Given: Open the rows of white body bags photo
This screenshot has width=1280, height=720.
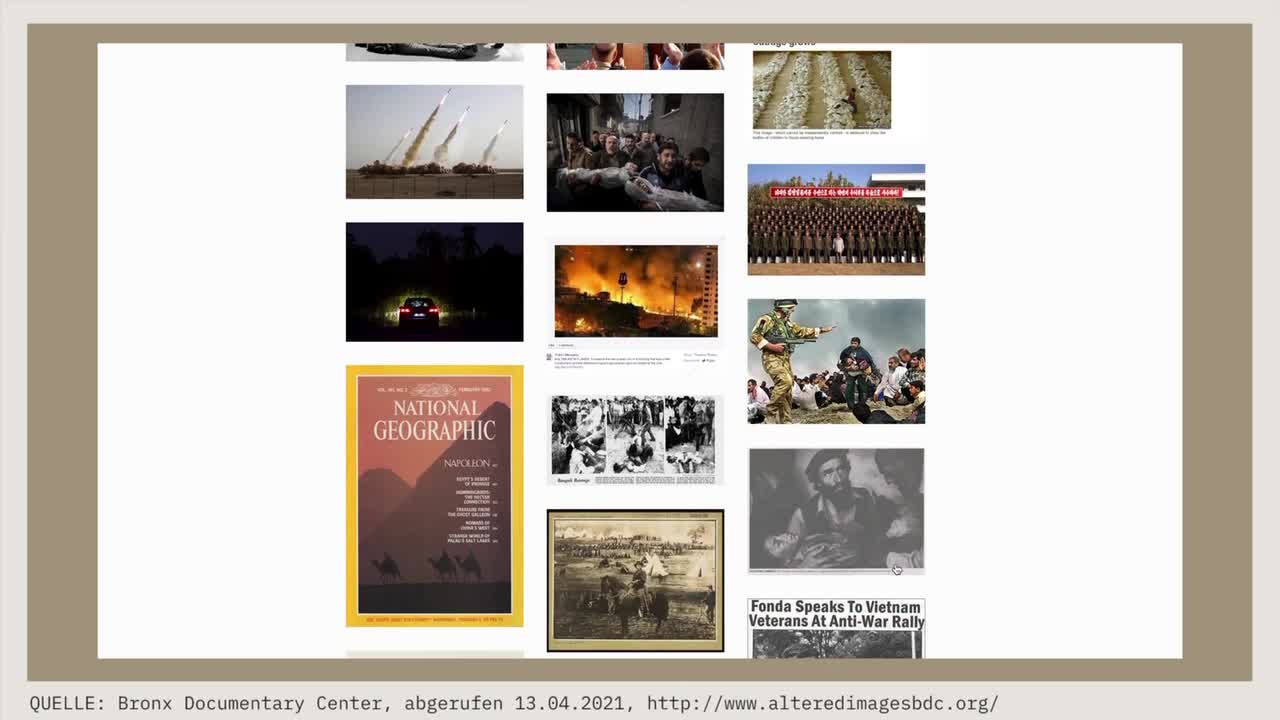Looking at the screenshot, I should click(822, 90).
